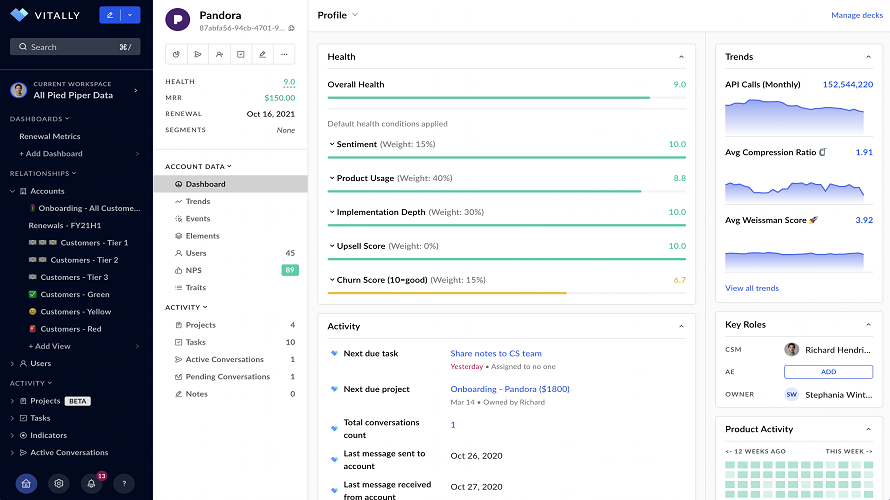The width and height of the screenshot is (890, 500).
Task: Click the API Calls (Monthly) chart
Action: (795, 117)
